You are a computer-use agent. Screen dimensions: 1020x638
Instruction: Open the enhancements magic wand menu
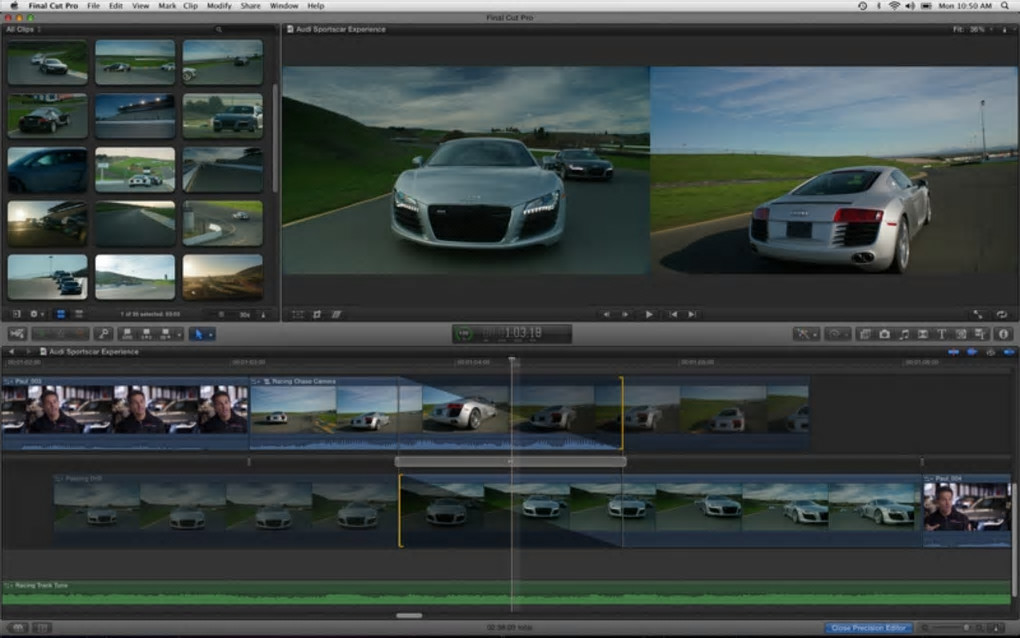[806, 334]
